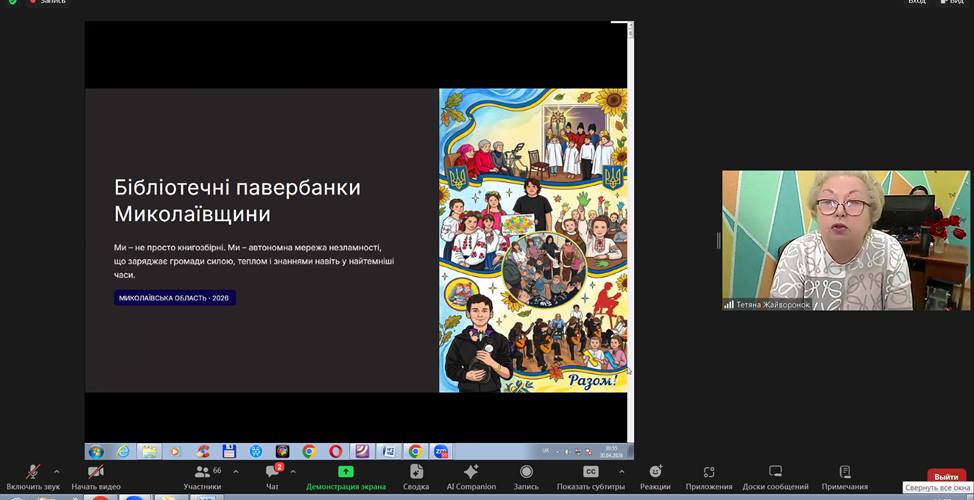
Task: Open the Участники participants panel
Action: pyautogui.click(x=203, y=478)
